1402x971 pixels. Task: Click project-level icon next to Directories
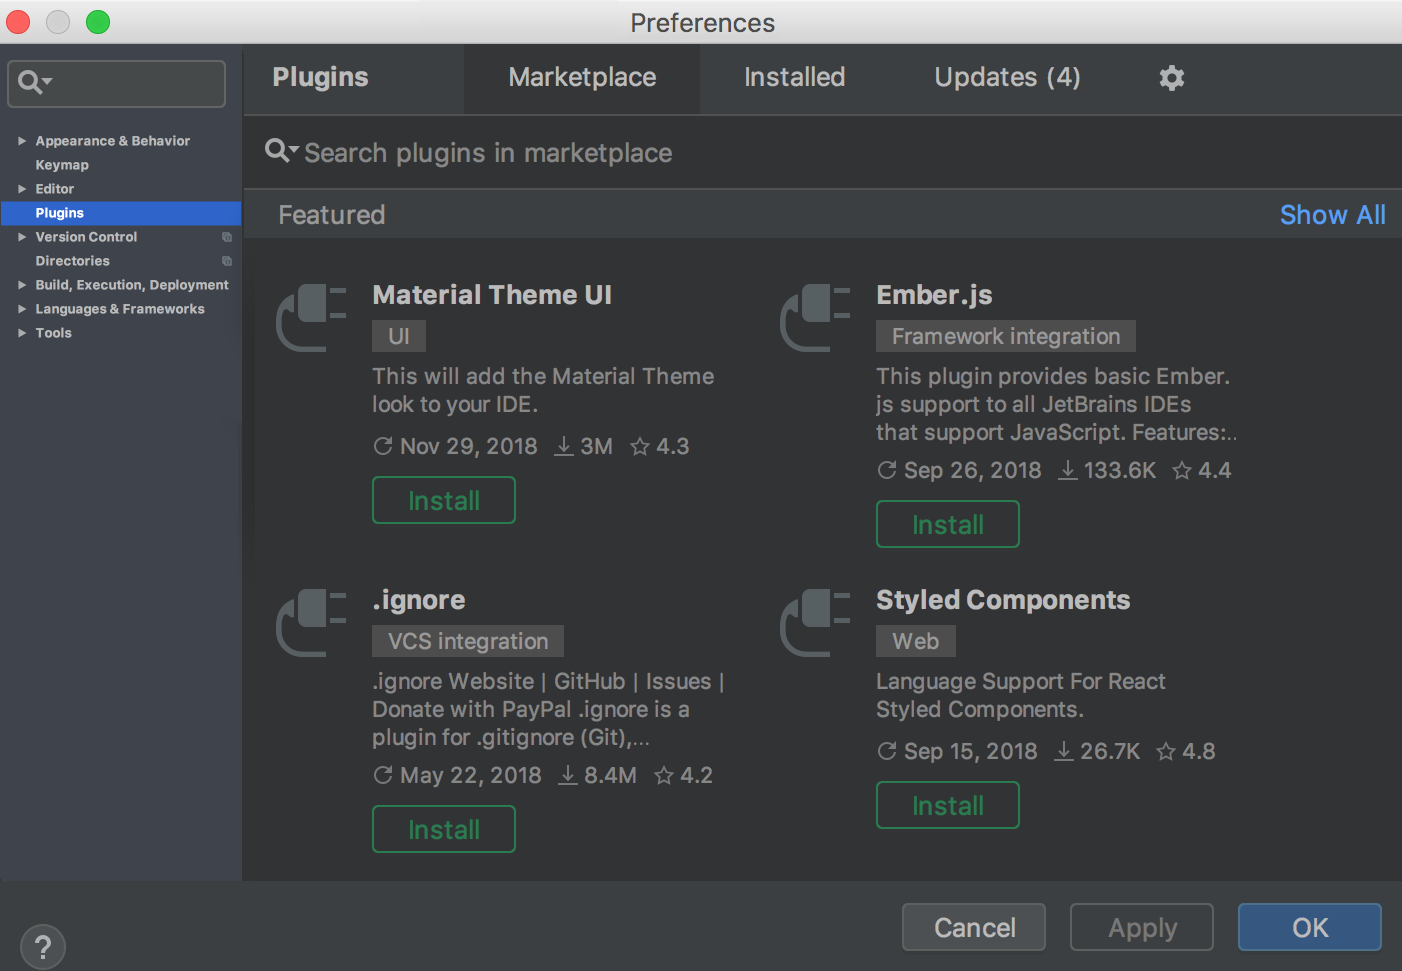[227, 261]
